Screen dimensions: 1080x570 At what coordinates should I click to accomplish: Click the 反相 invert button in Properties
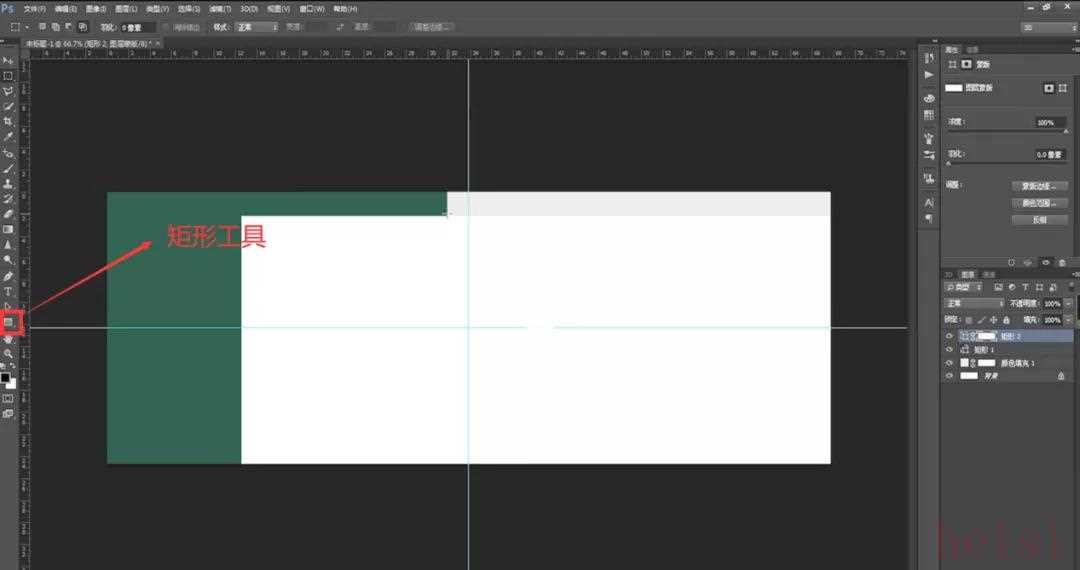[1038, 220]
